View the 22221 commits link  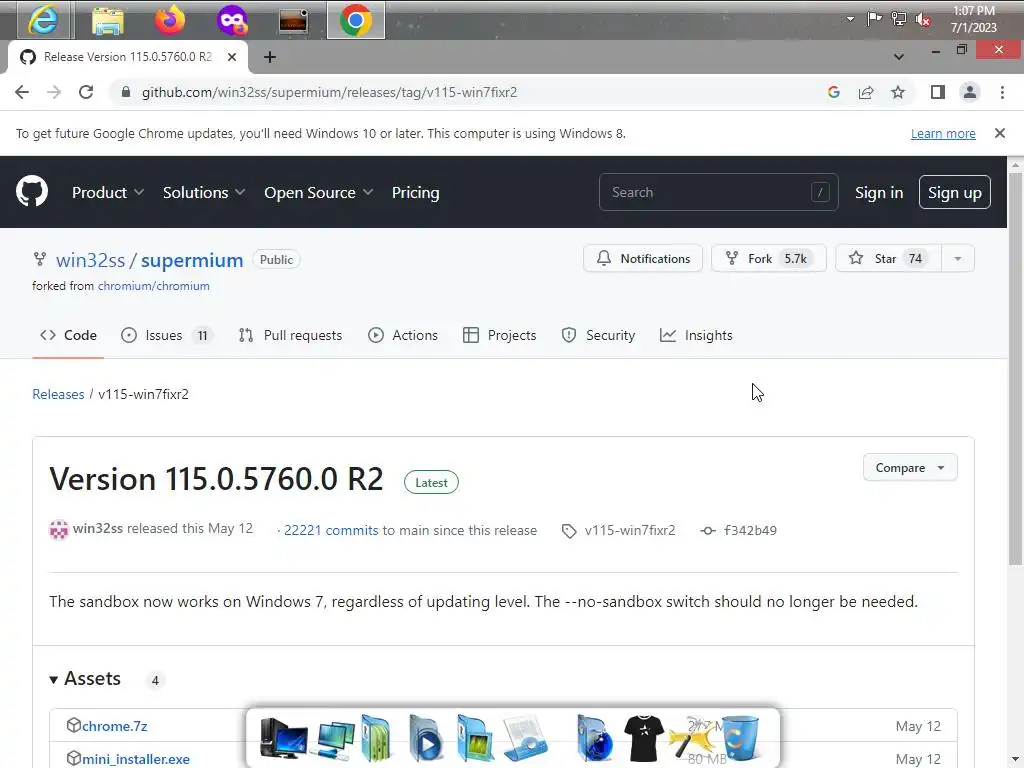click(x=330, y=530)
